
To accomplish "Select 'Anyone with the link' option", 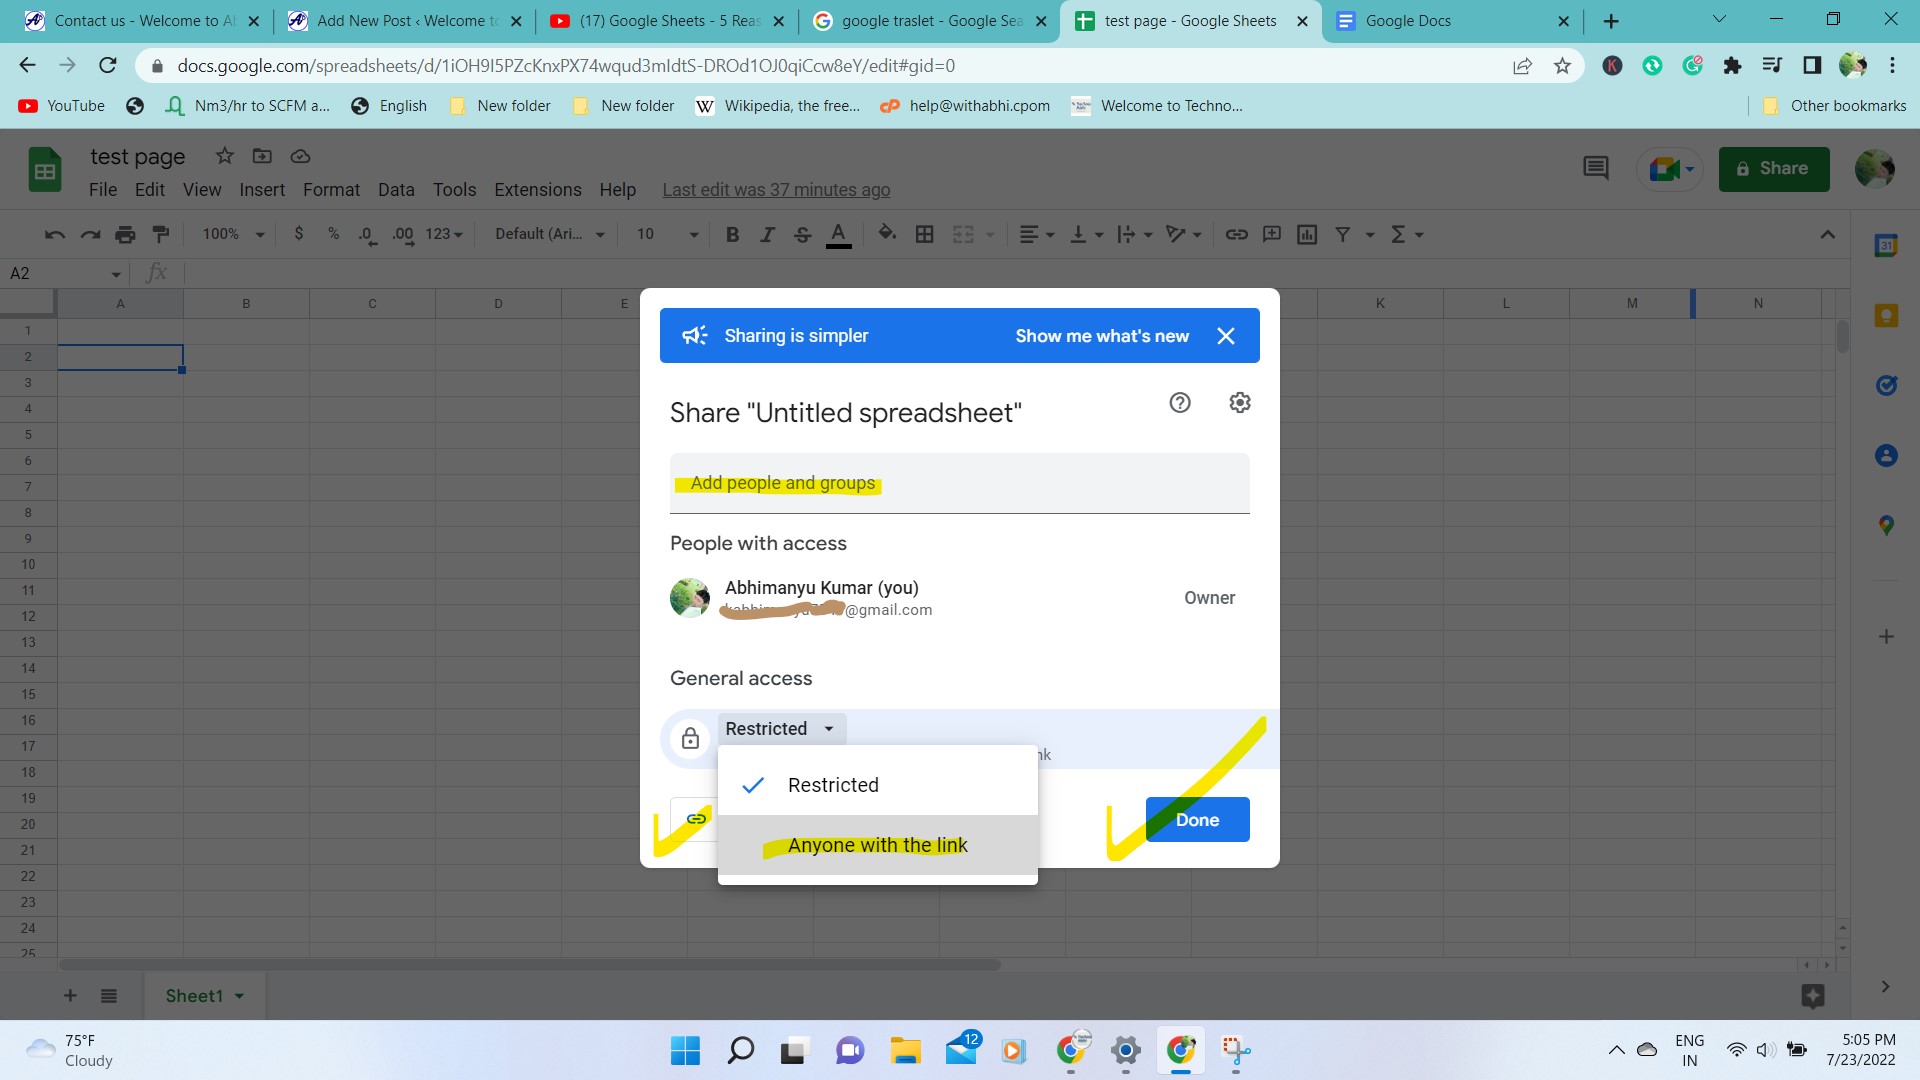I will [877, 844].
